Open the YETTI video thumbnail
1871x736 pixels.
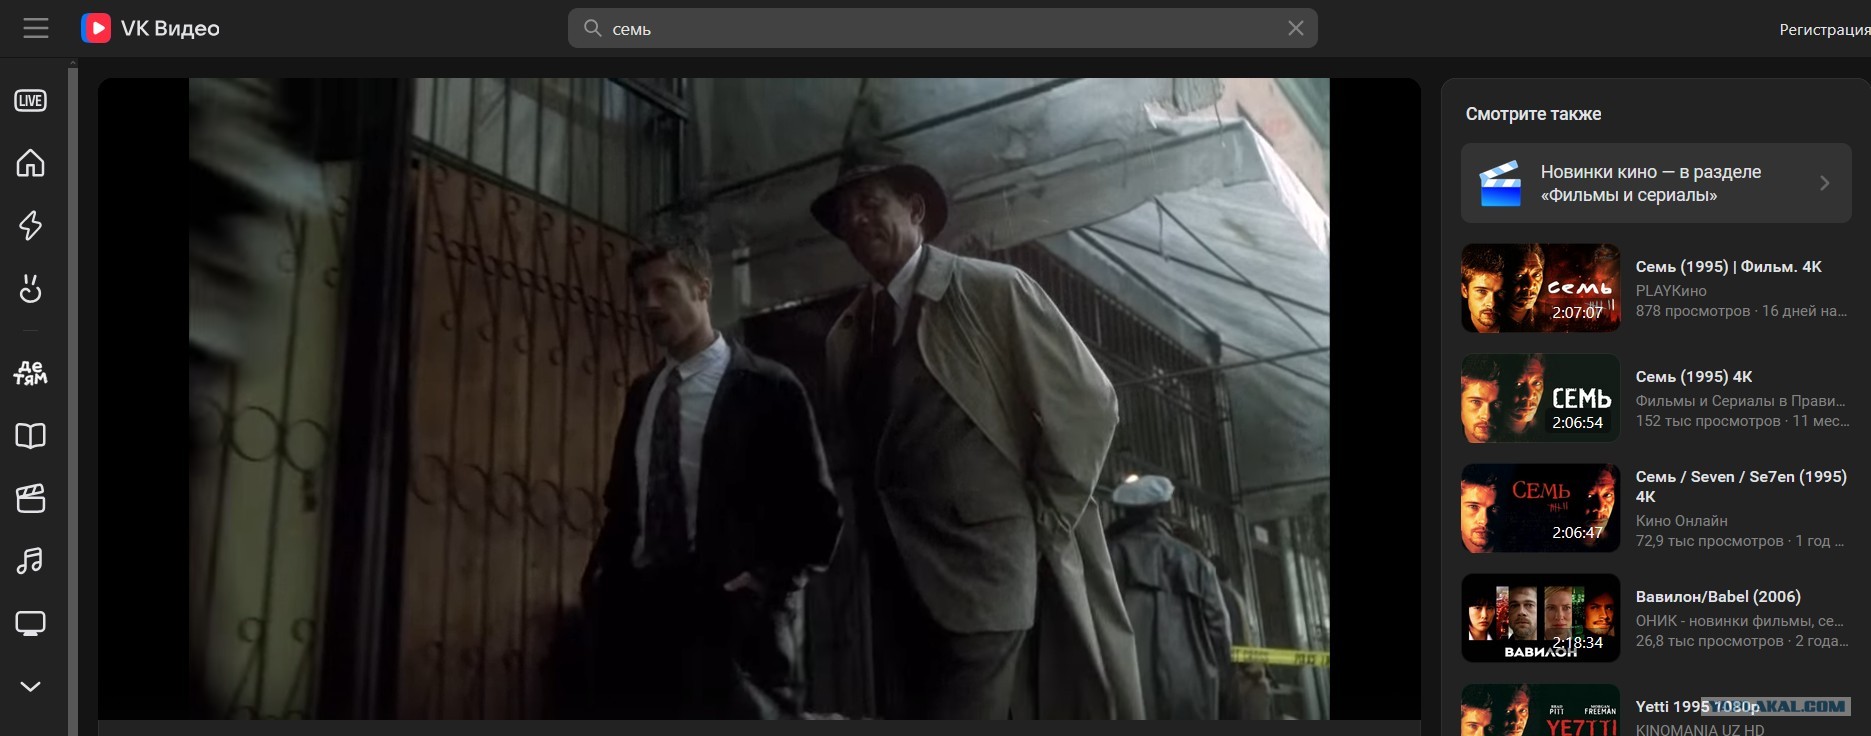pos(1540,710)
